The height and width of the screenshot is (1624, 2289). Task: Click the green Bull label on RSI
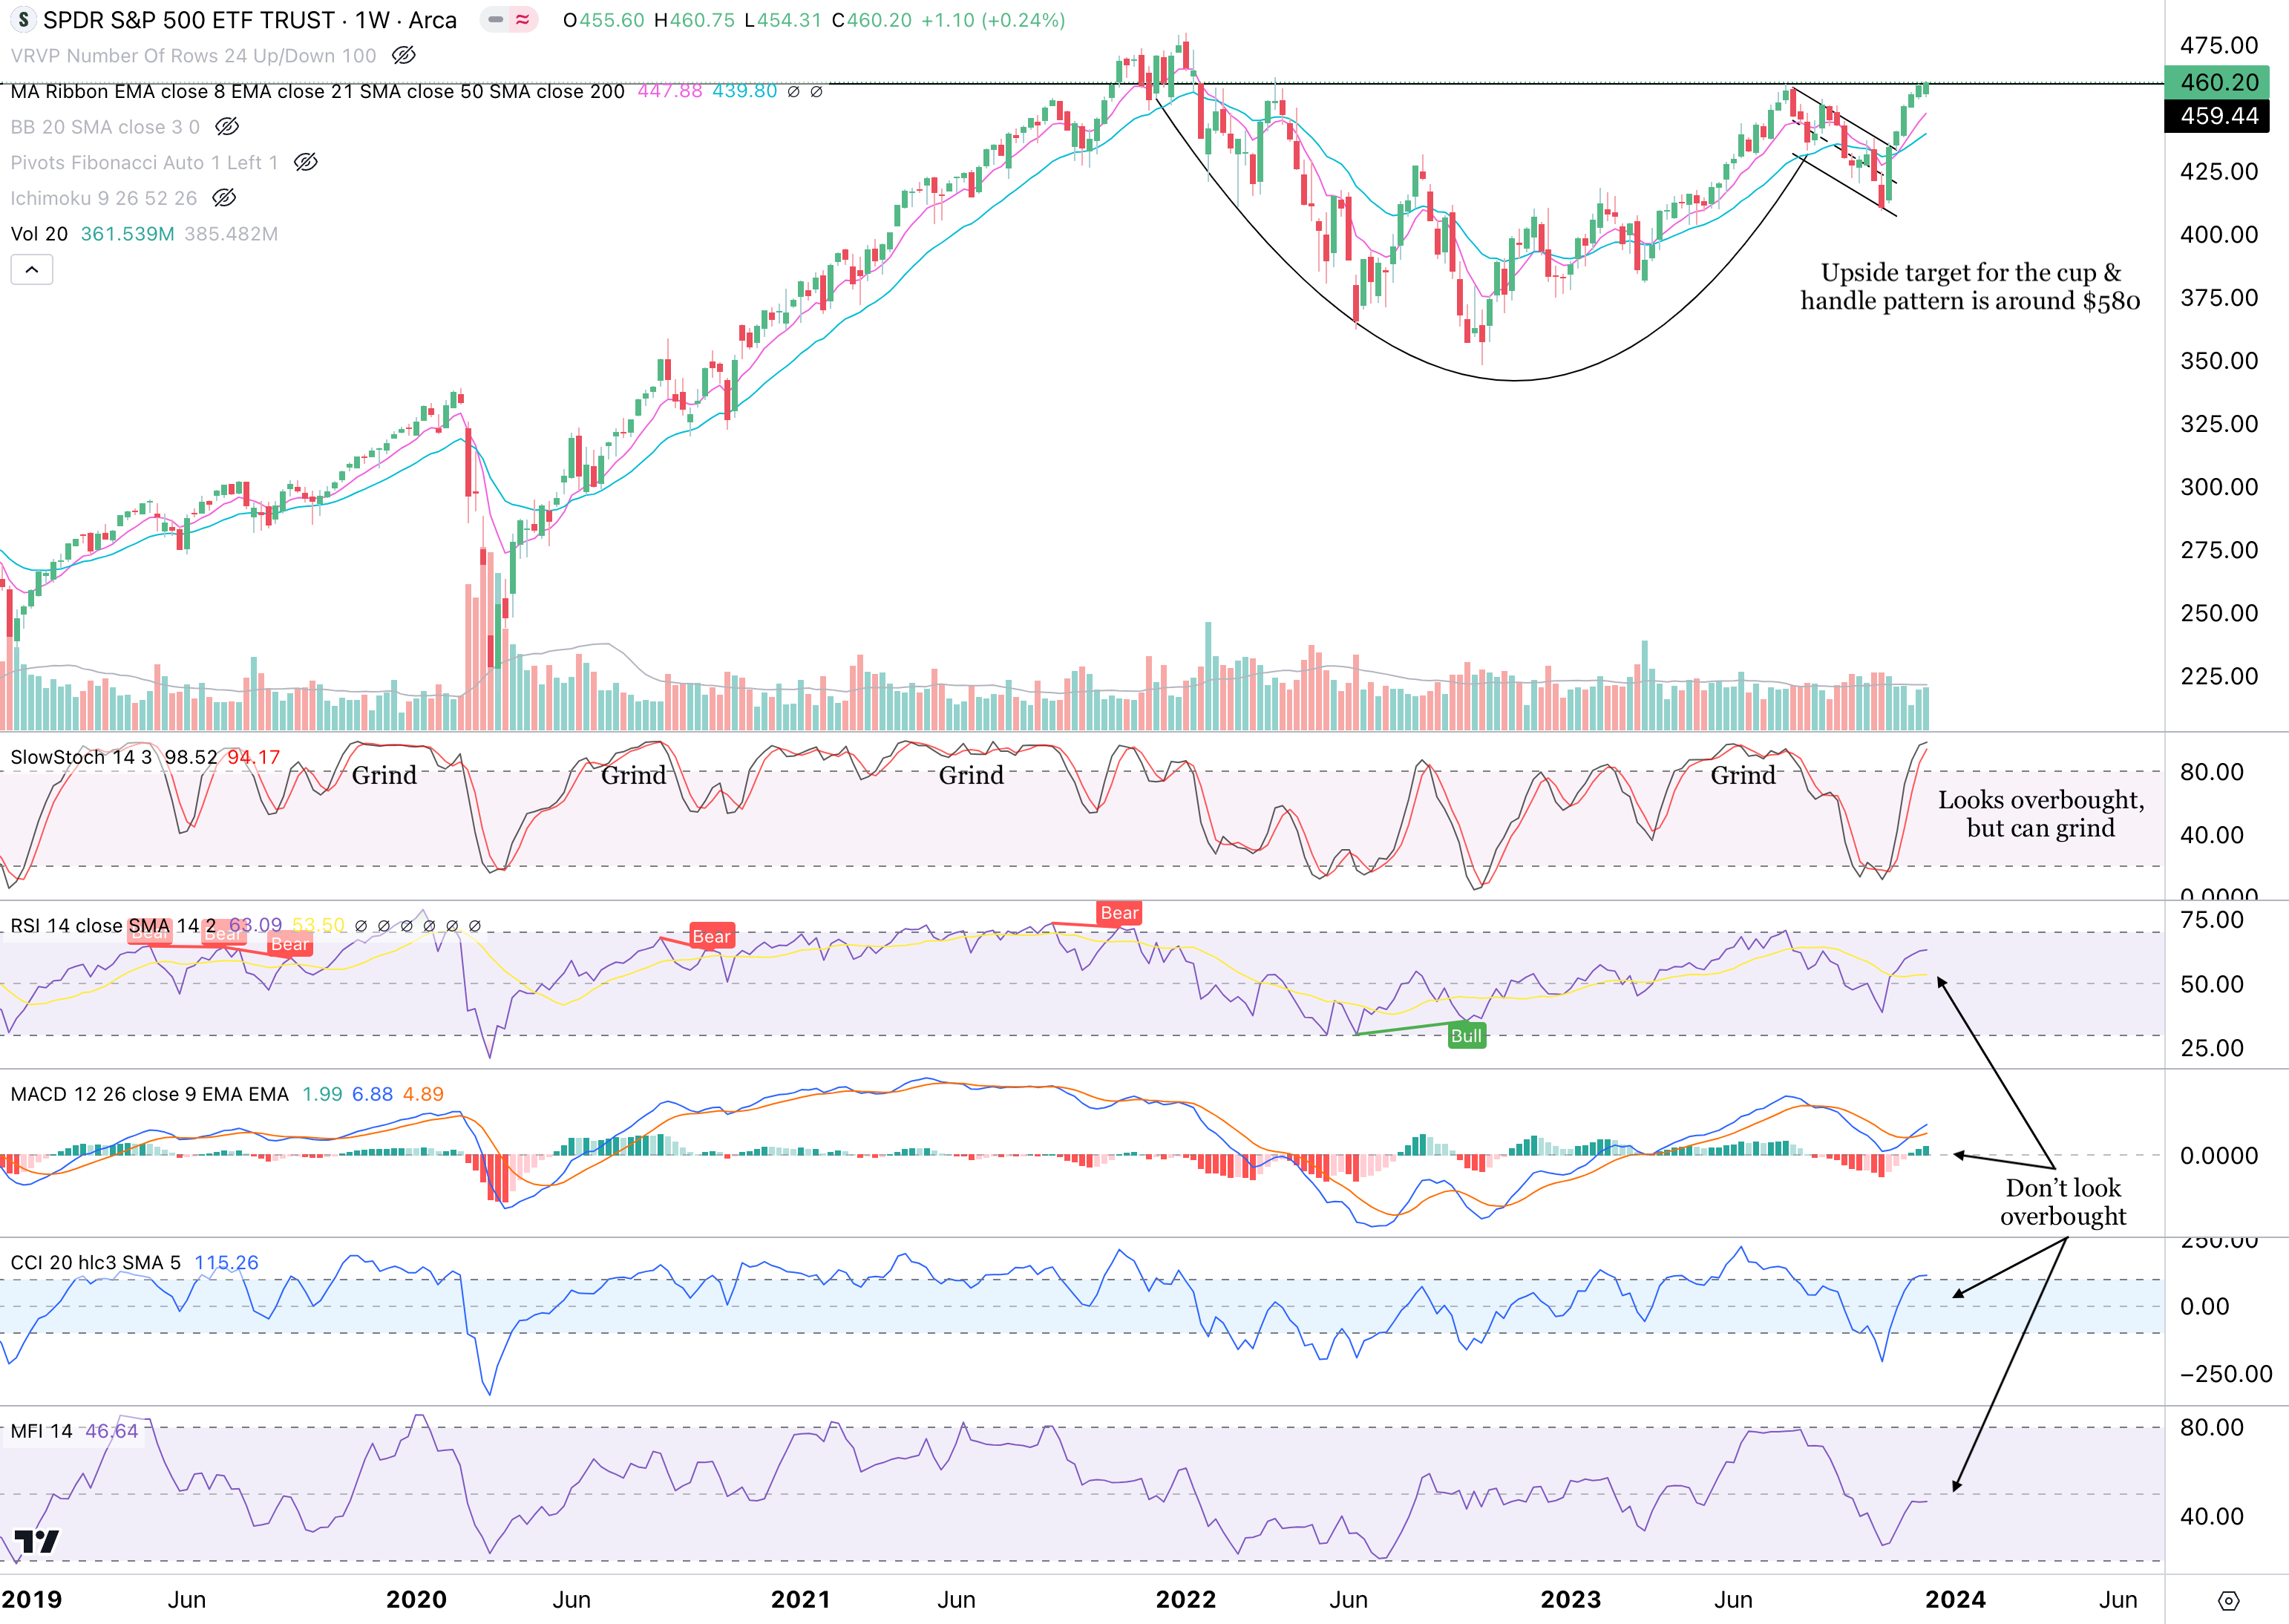[x=1467, y=1036]
